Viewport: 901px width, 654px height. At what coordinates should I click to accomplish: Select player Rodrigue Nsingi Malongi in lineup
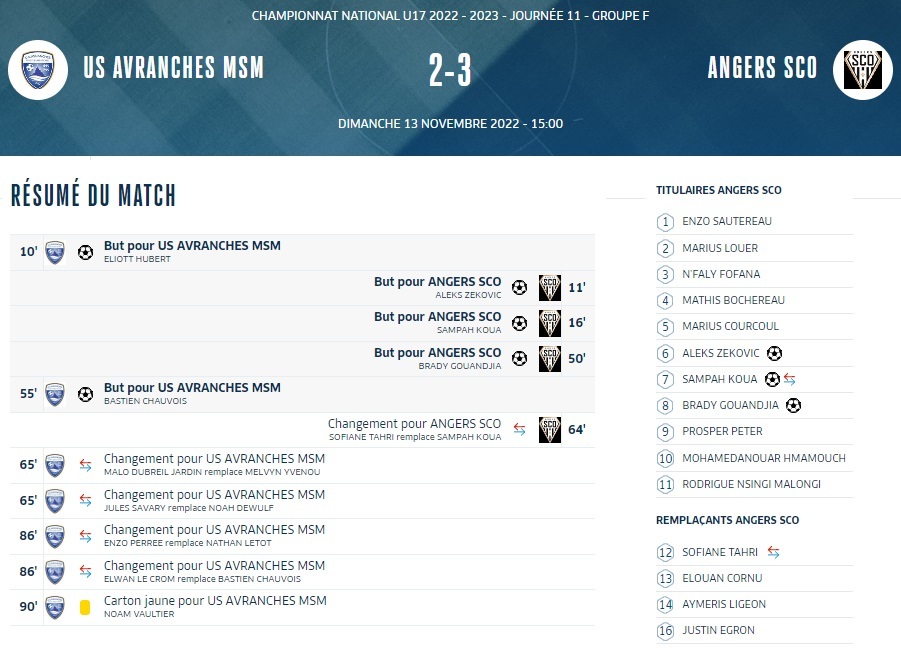[752, 484]
